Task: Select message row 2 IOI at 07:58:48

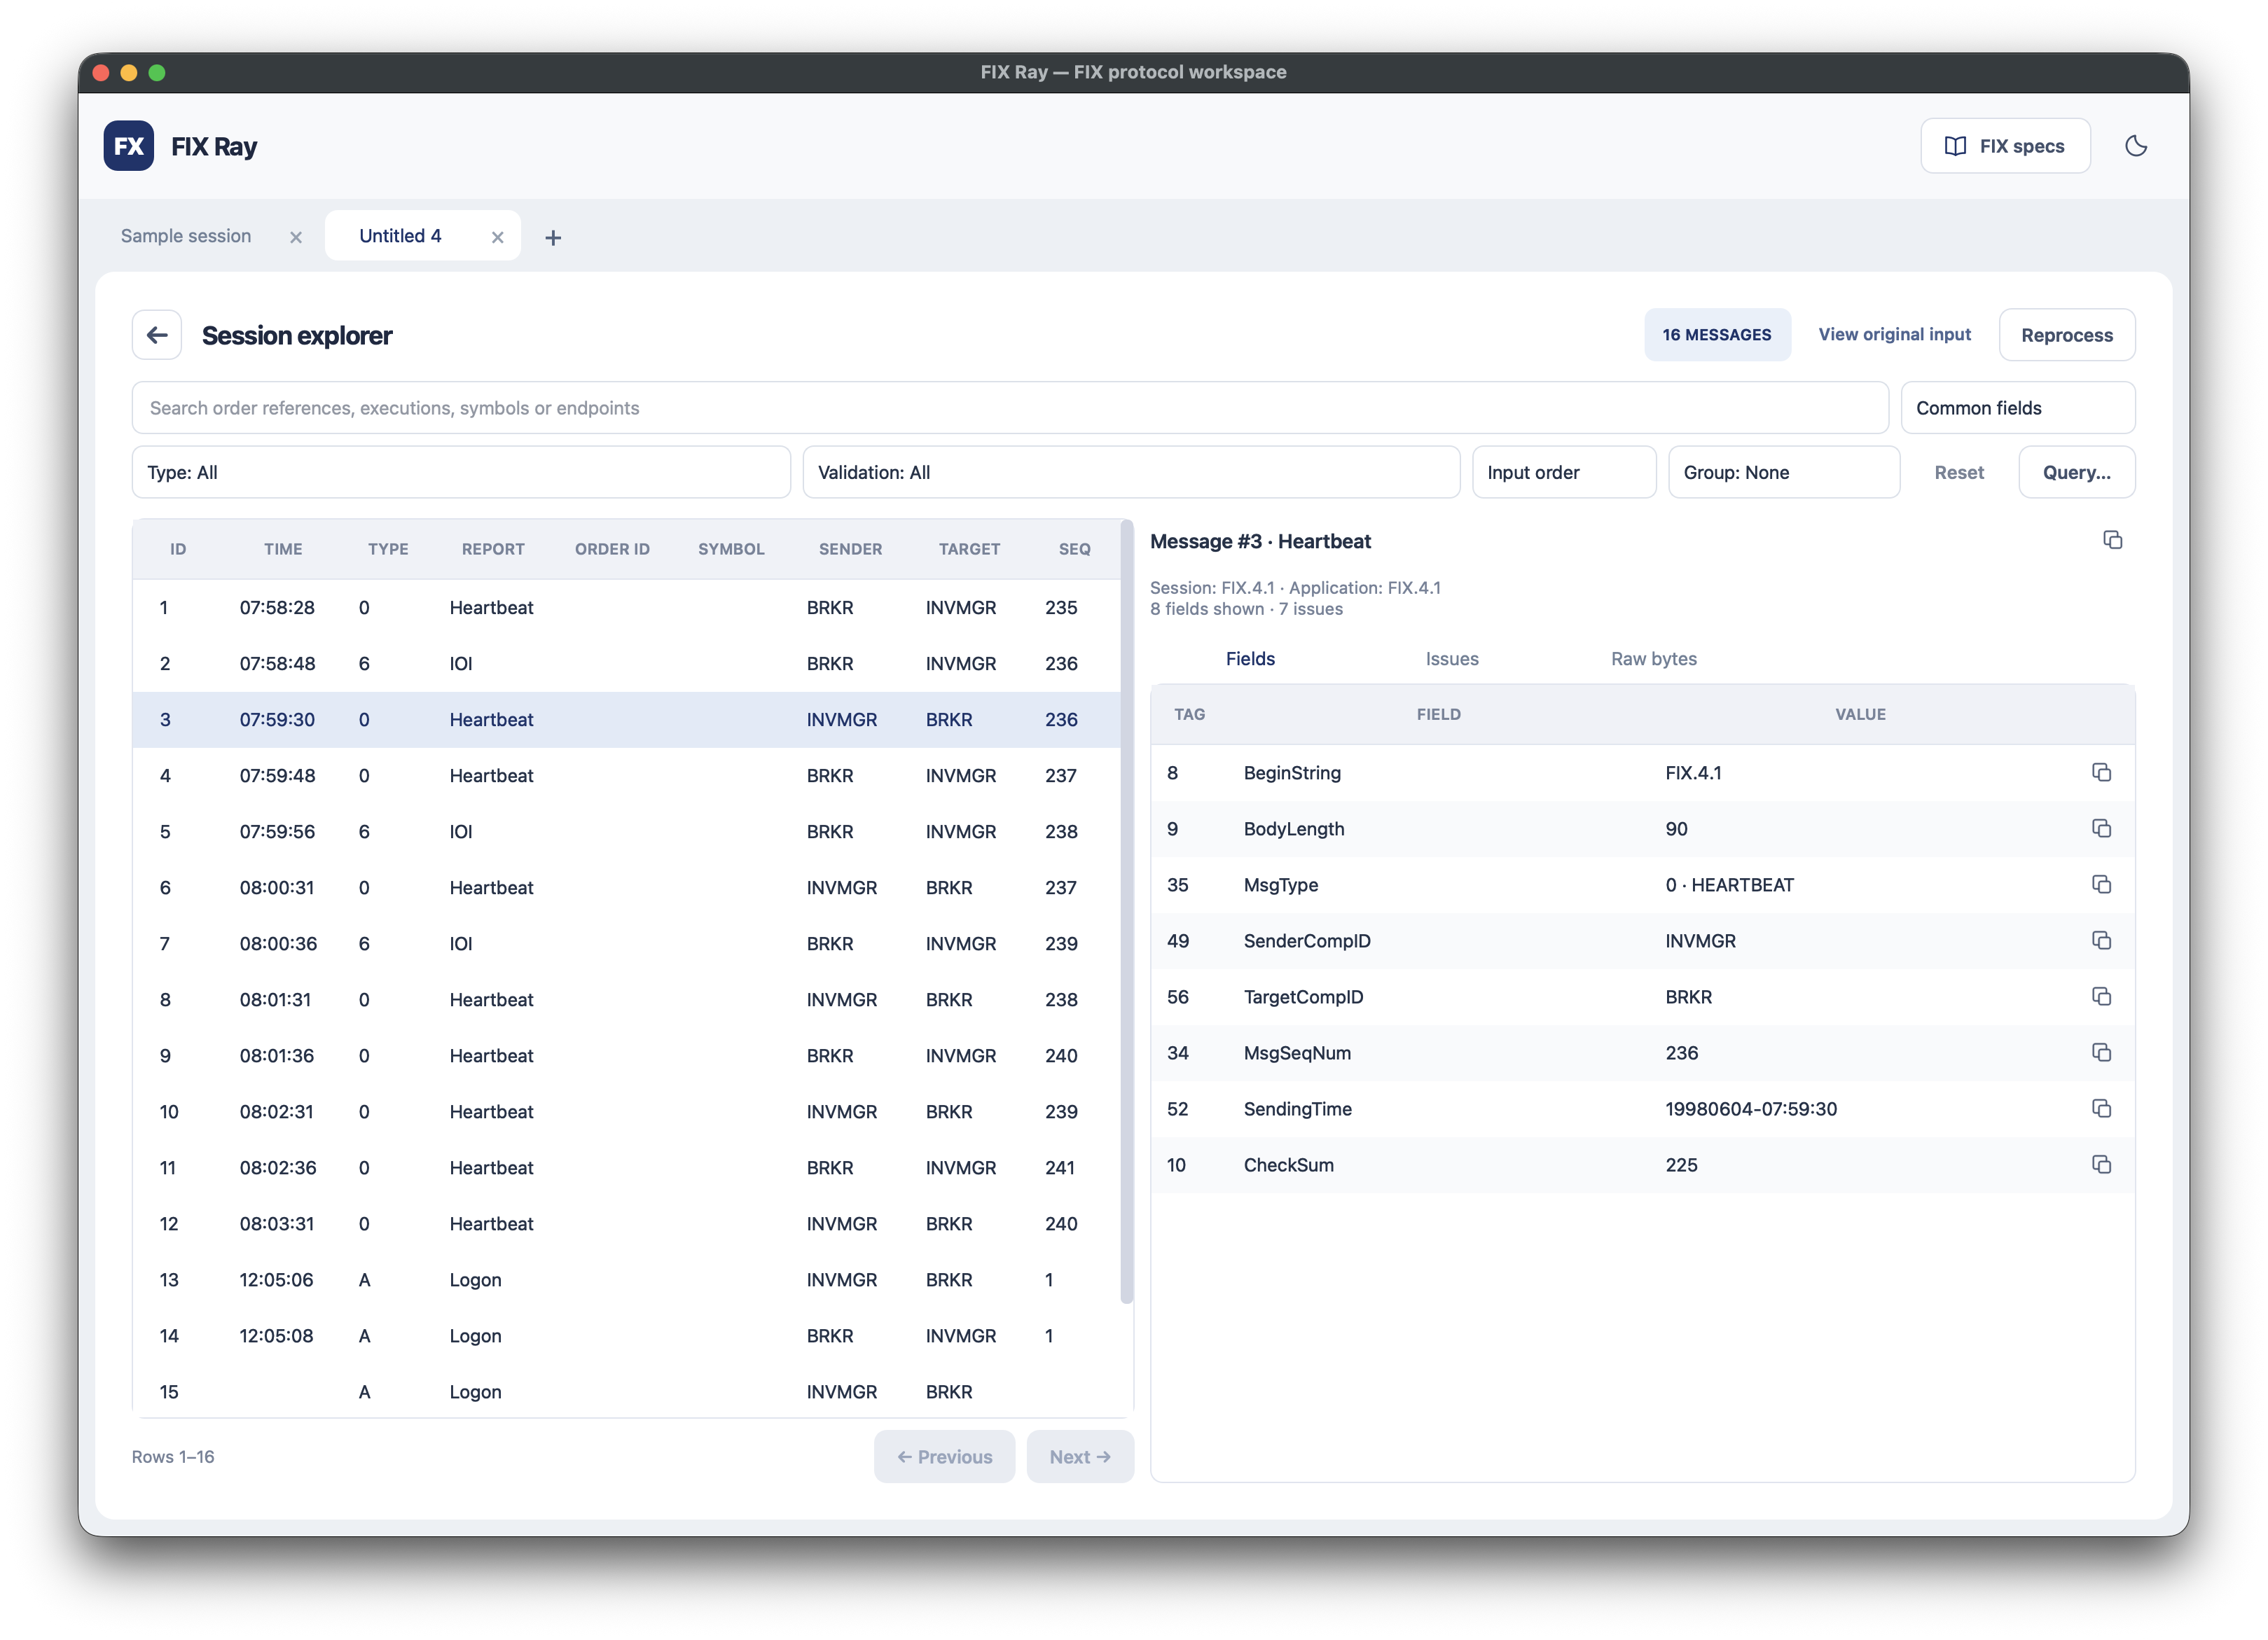Action: [x=626, y=664]
